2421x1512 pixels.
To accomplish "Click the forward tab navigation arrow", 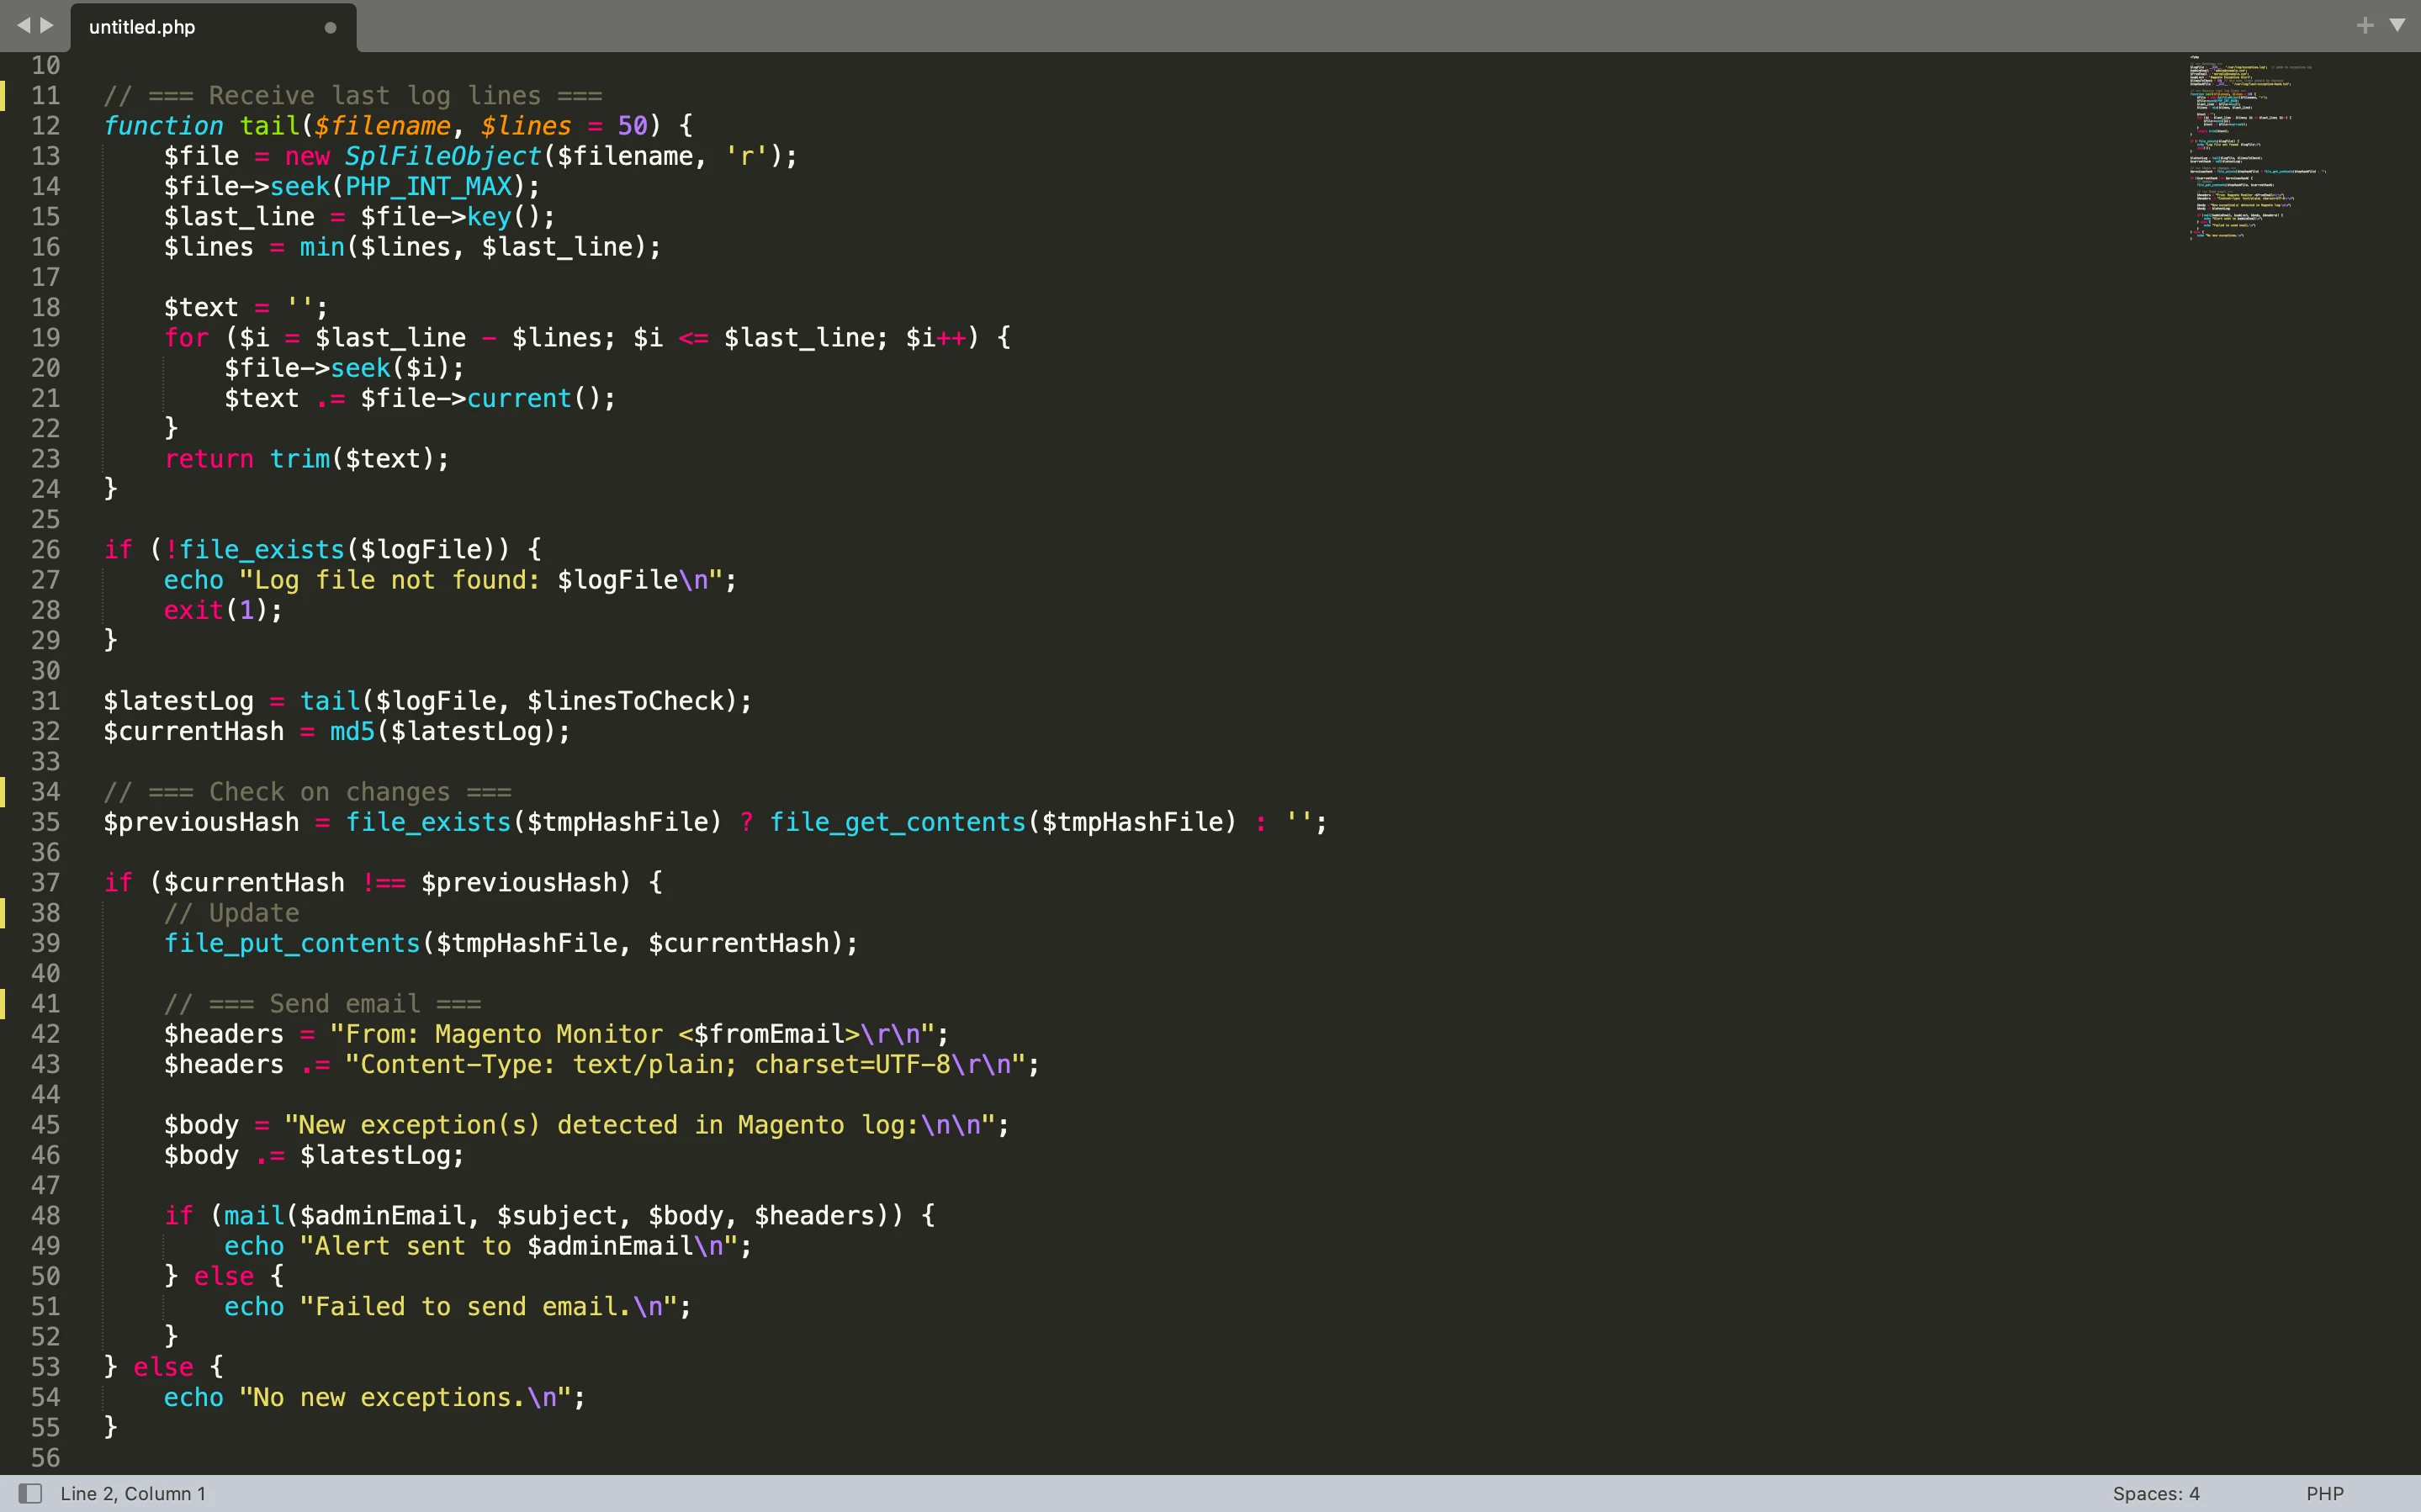I will tap(48, 26).
